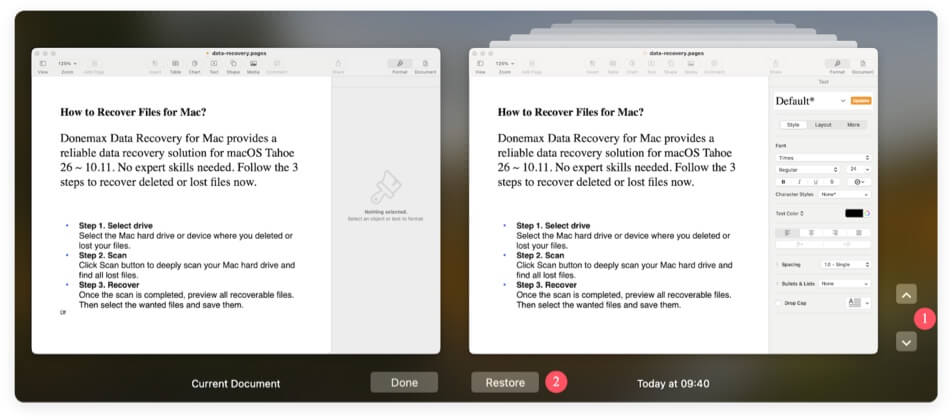Toggle Underline formatting button
Screen dimensions: 952x420
click(815, 181)
